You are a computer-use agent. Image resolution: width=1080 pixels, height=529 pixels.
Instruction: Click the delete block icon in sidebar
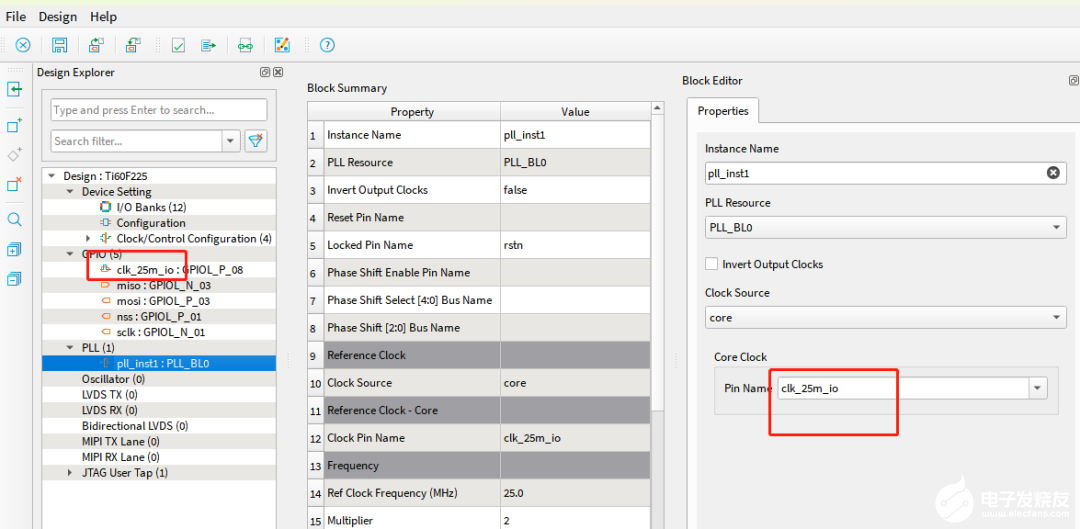coord(15,185)
